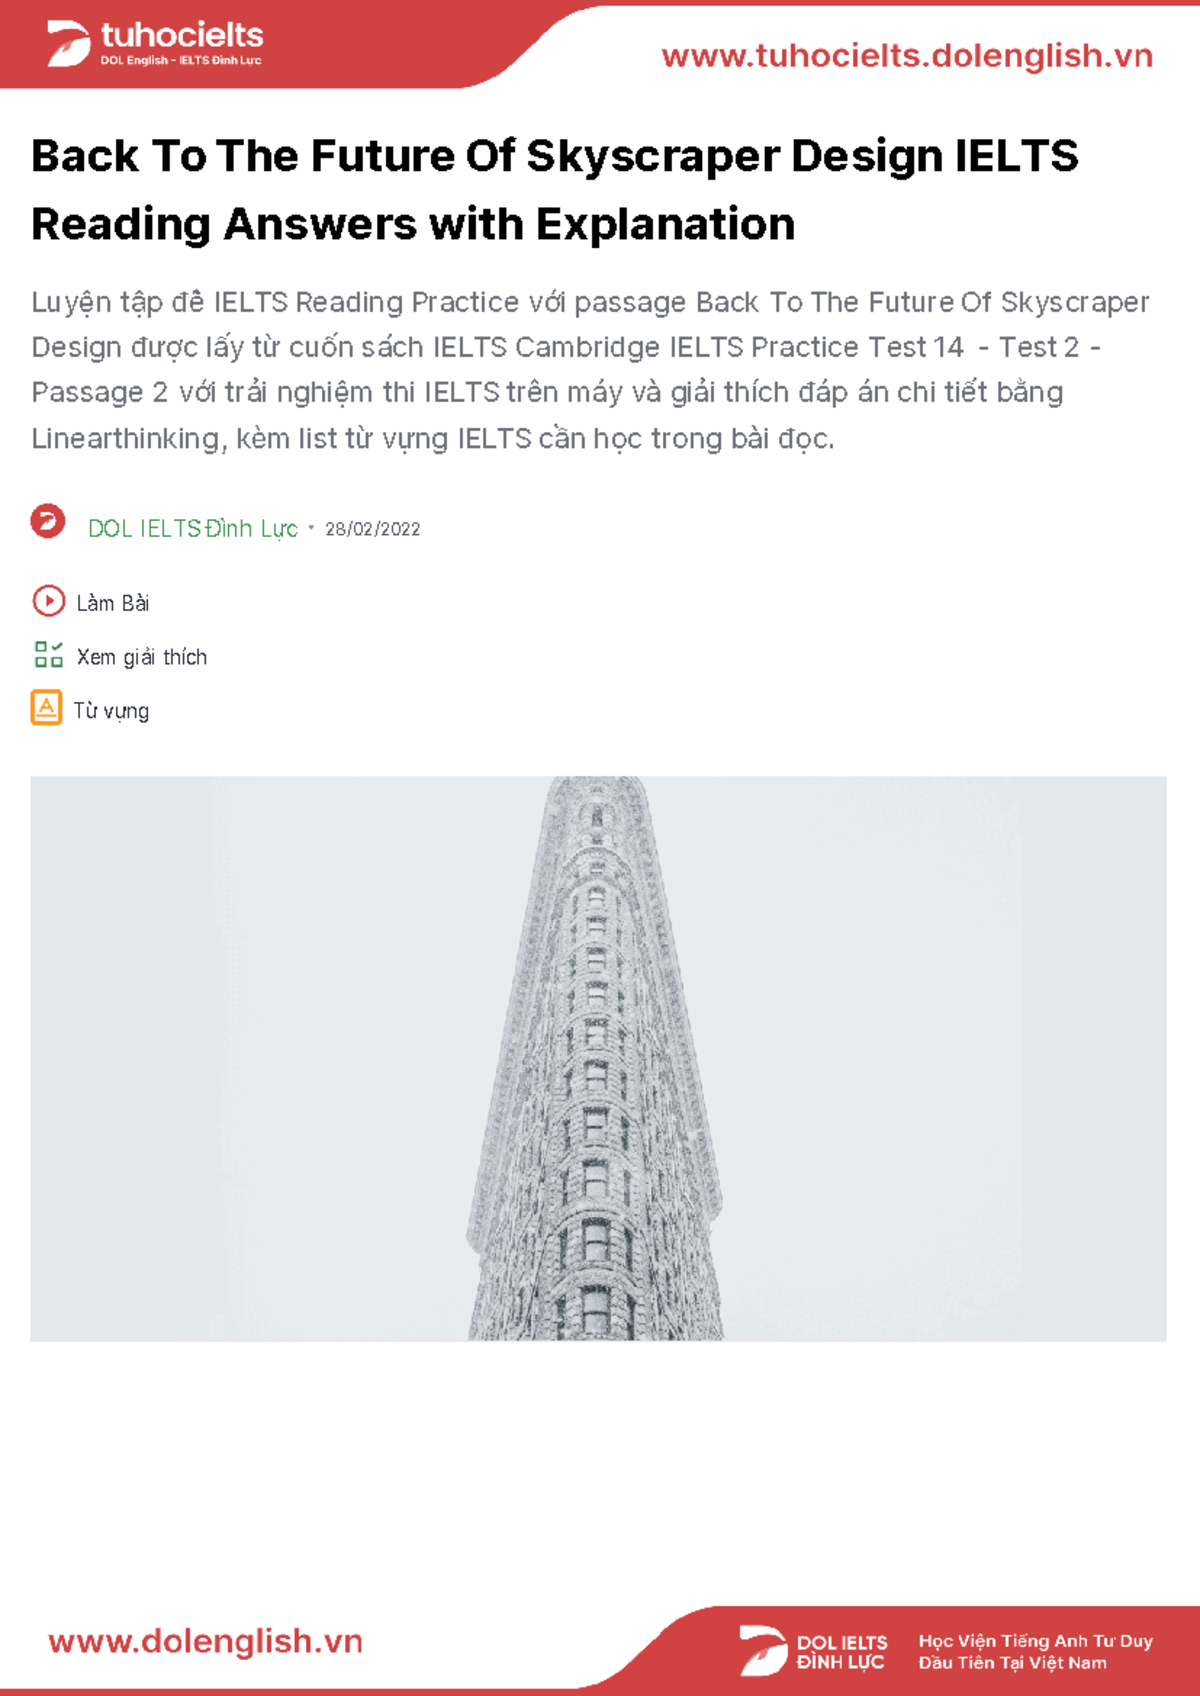This screenshot has width=1200, height=1696.
Task: Click the Vietnamese intro paragraph under the title
Action: coord(590,370)
